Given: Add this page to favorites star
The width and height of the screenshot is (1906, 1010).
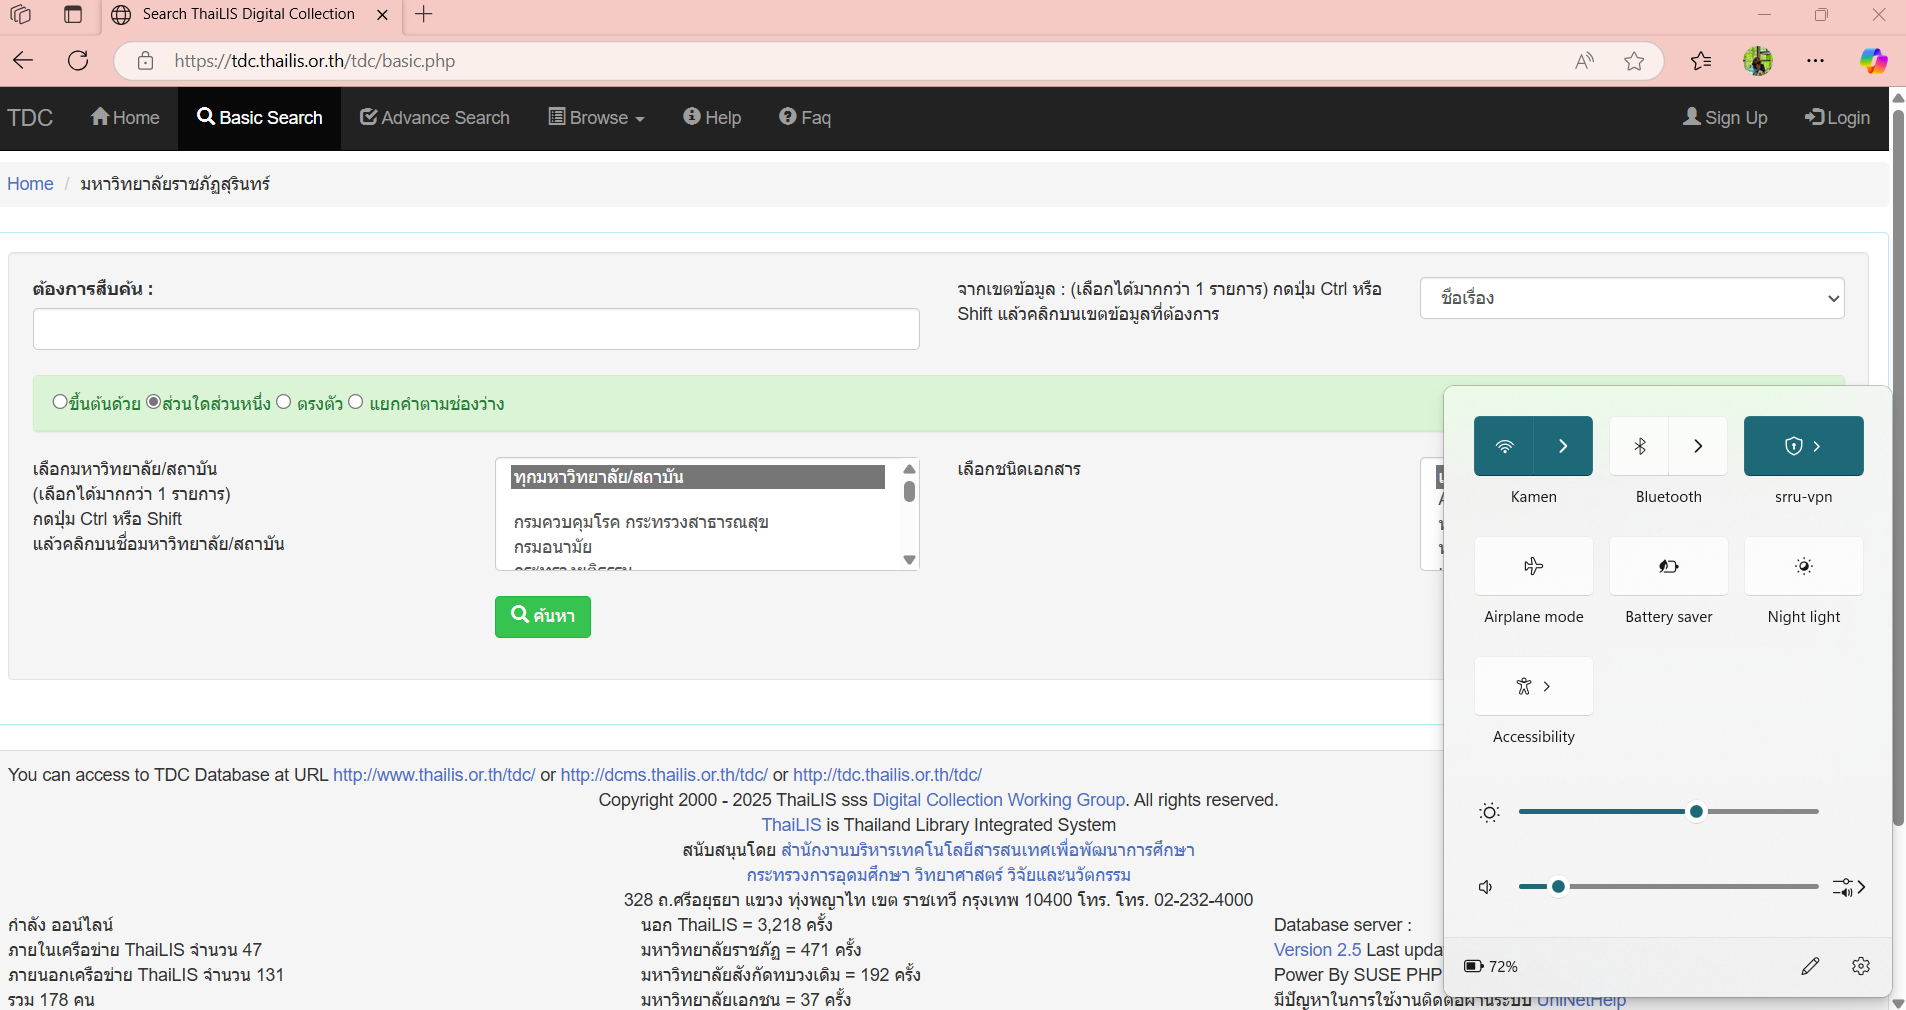Looking at the screenshot, I should 1634,61.
